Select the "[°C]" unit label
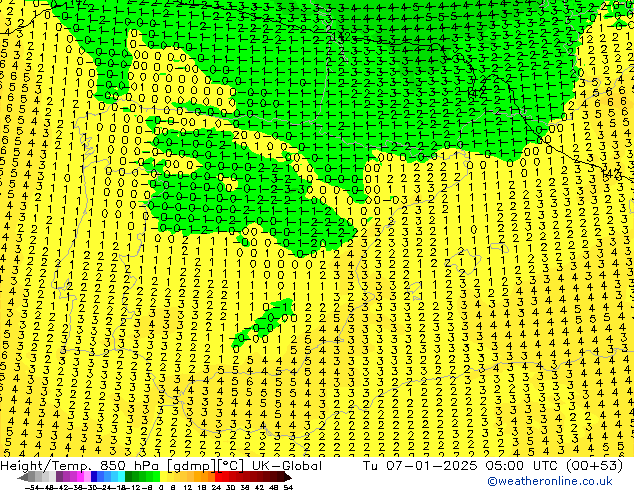 pos(231,466)
